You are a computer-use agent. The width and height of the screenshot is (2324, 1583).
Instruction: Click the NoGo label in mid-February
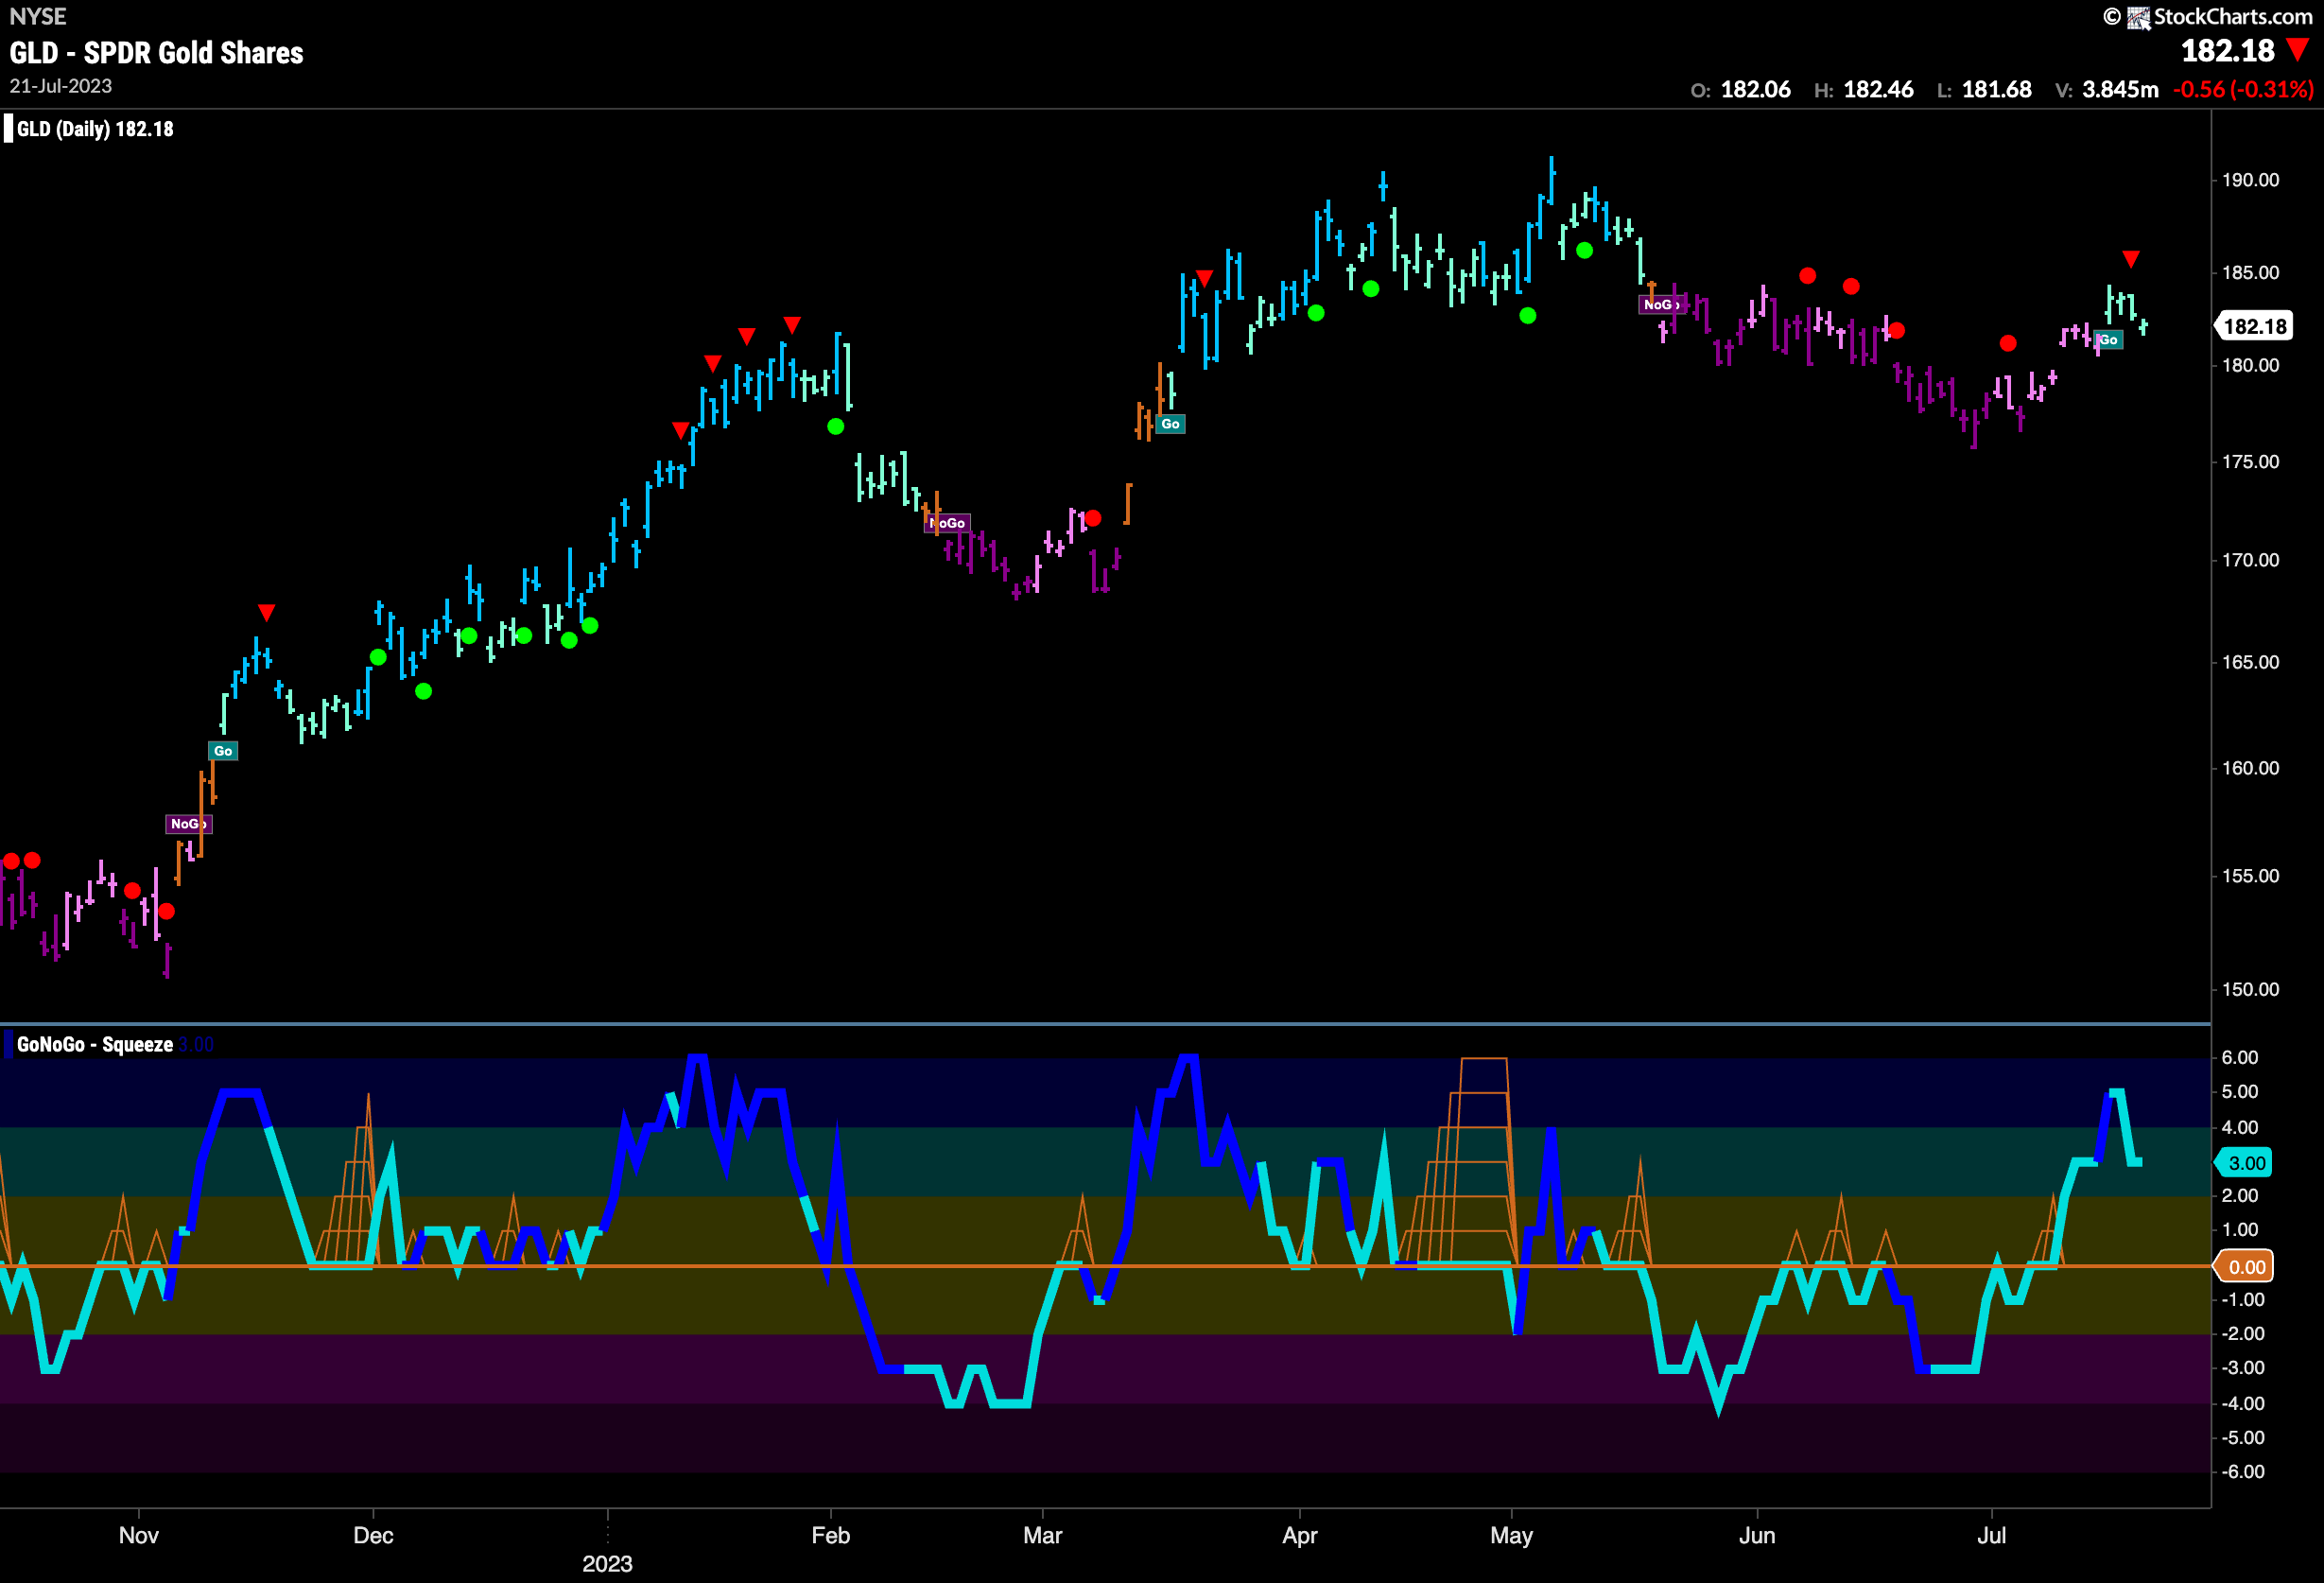(x=947, y=523)
